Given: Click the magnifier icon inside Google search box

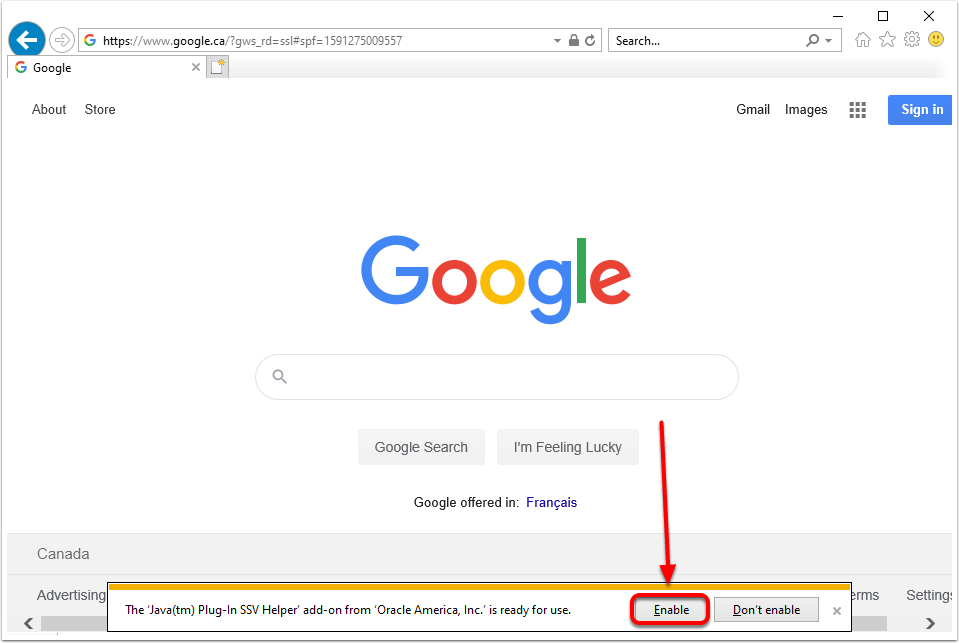Looking at the screenshot, I should tap(280, 377).
